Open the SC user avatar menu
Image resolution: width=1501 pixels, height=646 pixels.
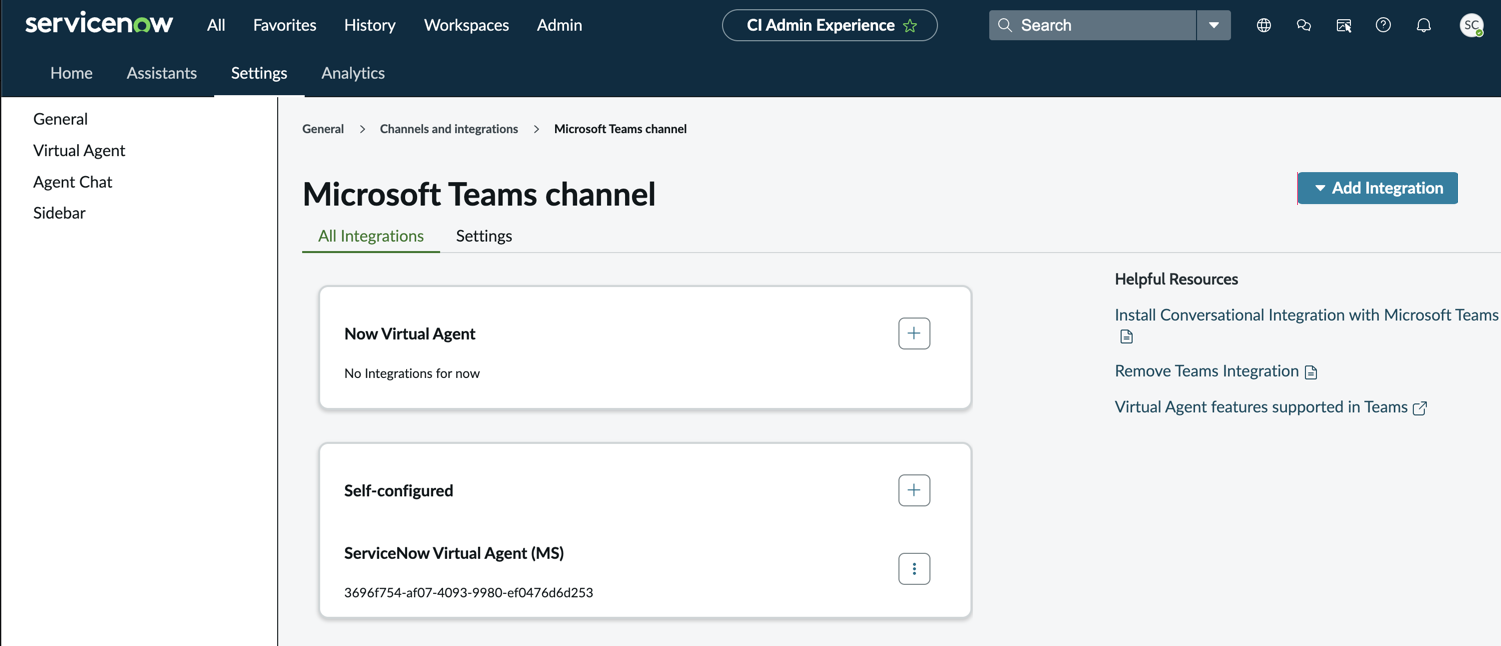(x=1471, y=25)
